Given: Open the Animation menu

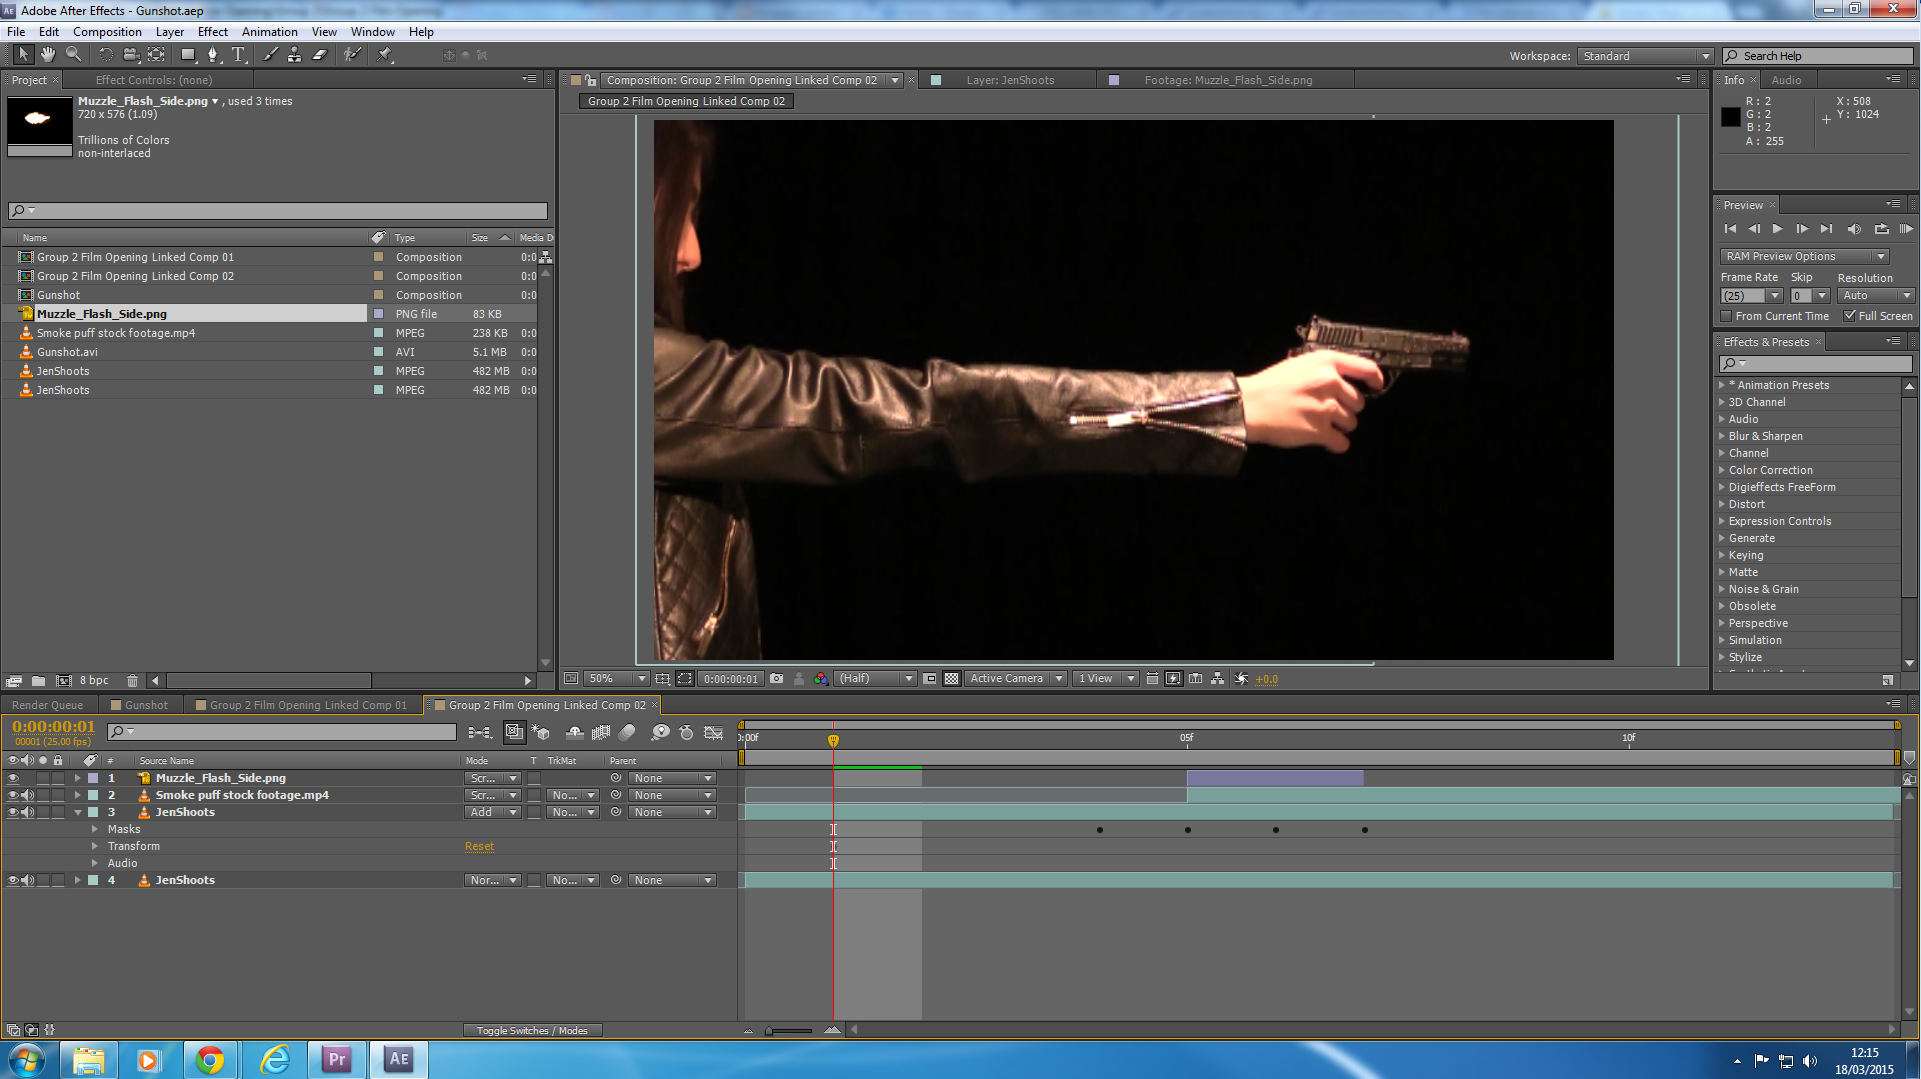Looking at the screenshot, I should [x=269, y=32].
